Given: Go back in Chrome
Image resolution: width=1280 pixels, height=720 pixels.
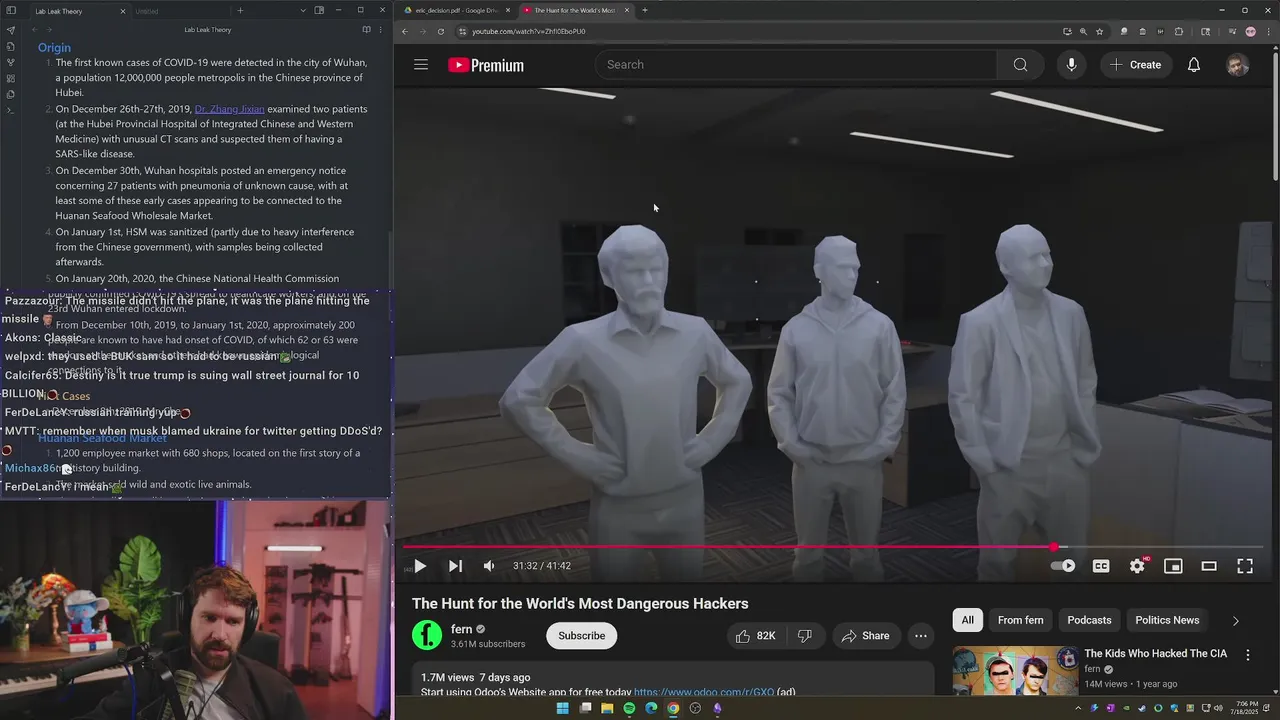Looking at the screenshot, I should pyautogui.click(x=405, y=31).
